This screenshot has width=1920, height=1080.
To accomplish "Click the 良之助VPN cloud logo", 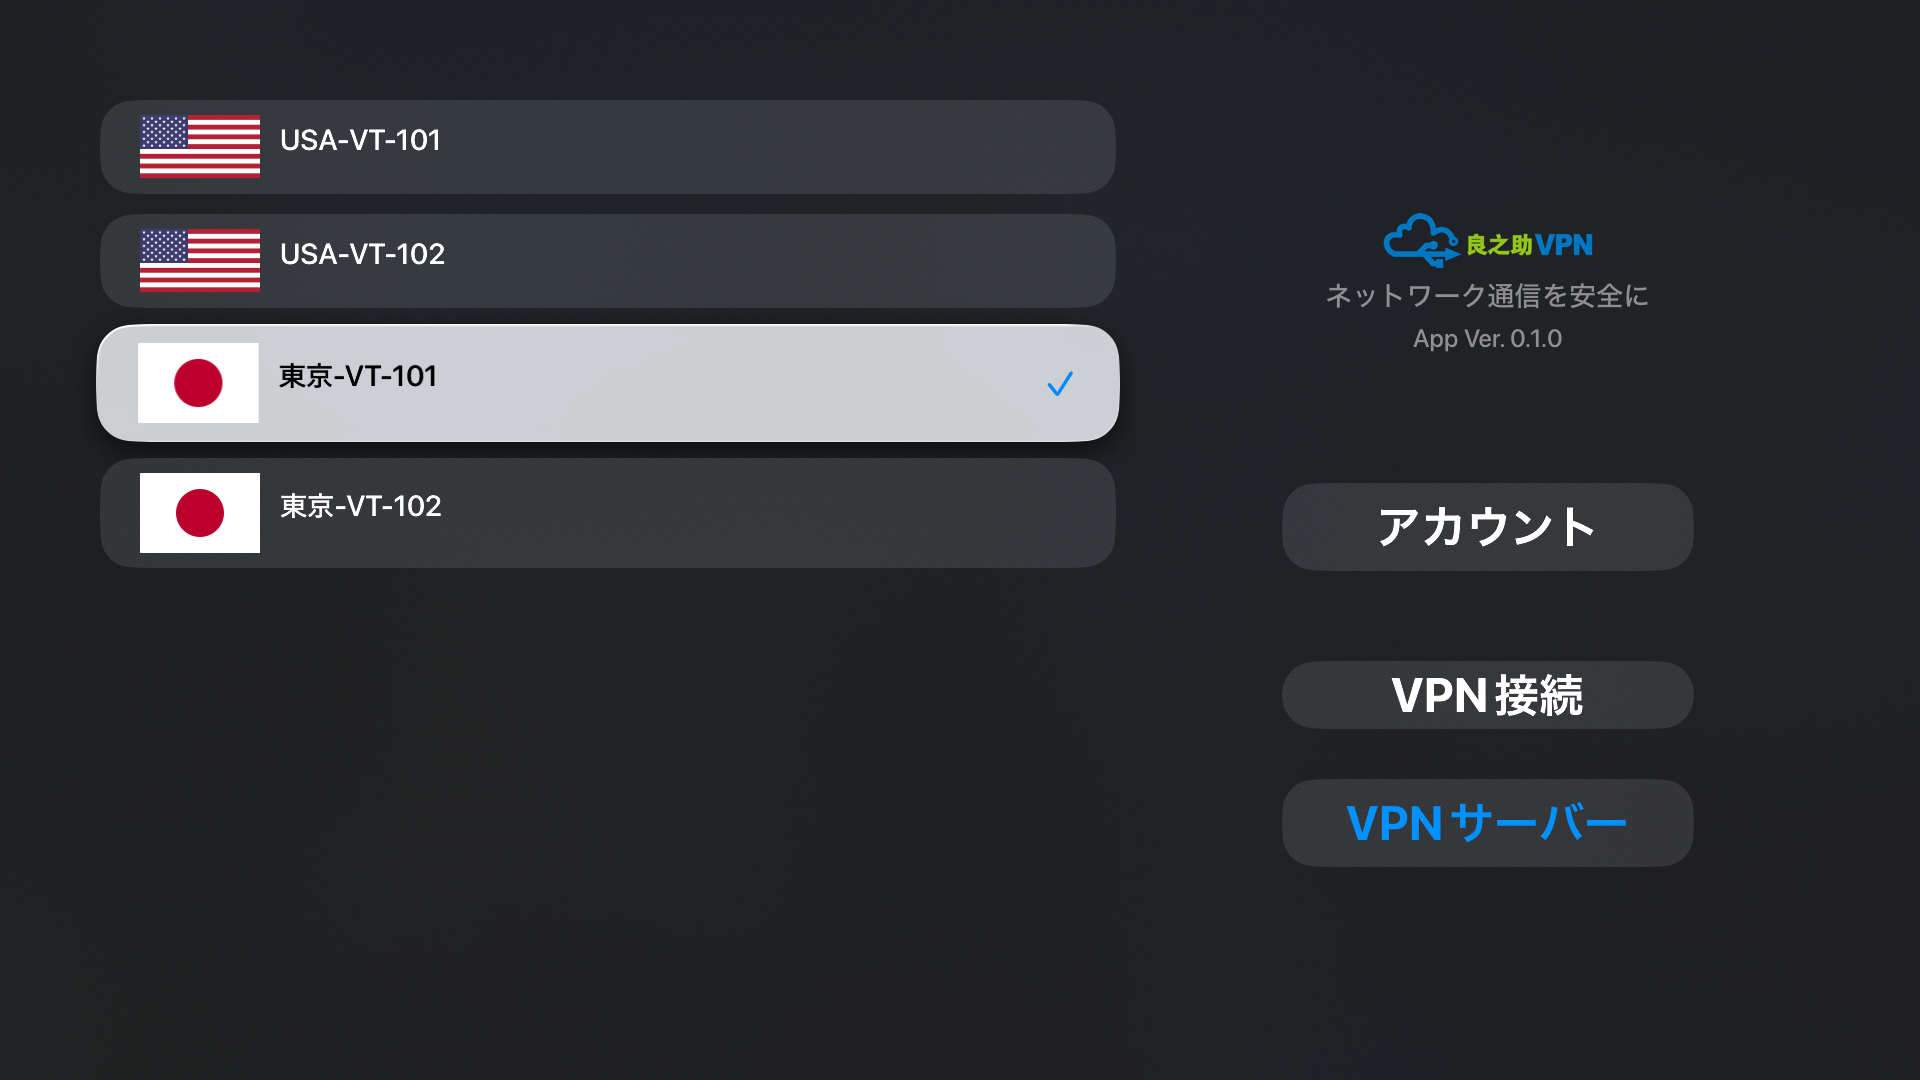I will pyautogui.click(x=1420, y=241).
